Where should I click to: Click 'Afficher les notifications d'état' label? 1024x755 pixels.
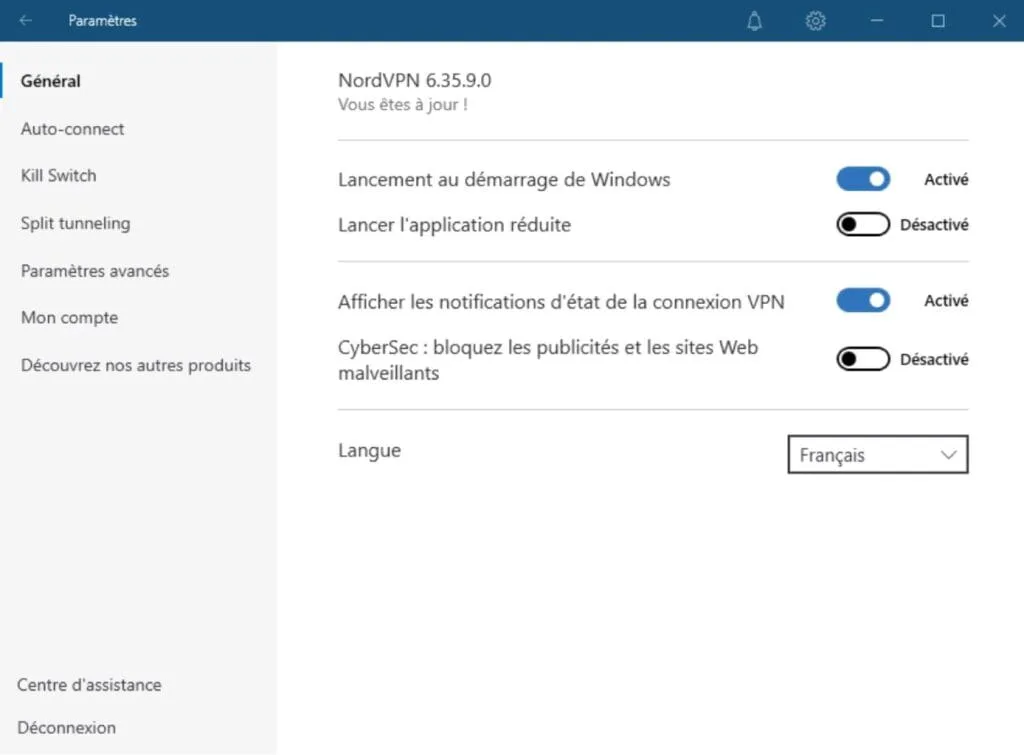[x=561, y=302]
